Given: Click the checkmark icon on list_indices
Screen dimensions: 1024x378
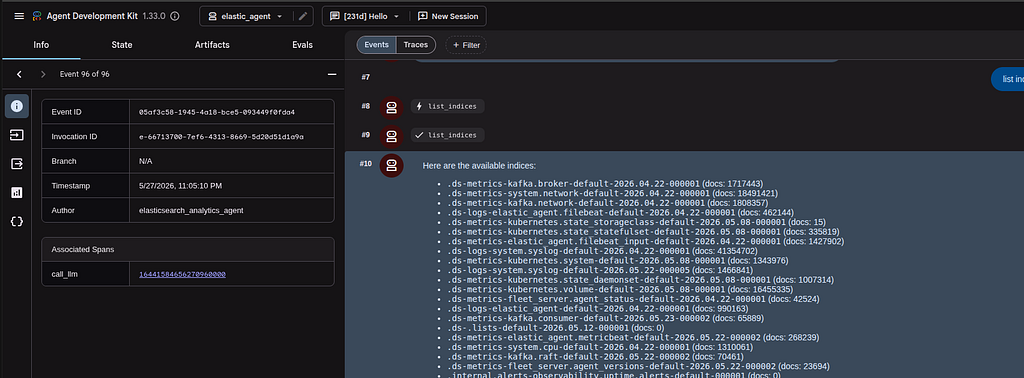Looking at the screenshot, I should tap(419, 135).
